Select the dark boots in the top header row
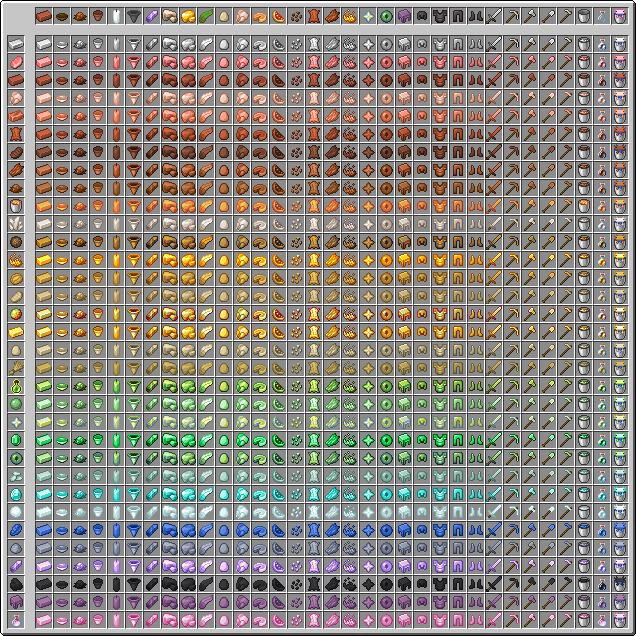636x636 pixels. tap(476, 17)
